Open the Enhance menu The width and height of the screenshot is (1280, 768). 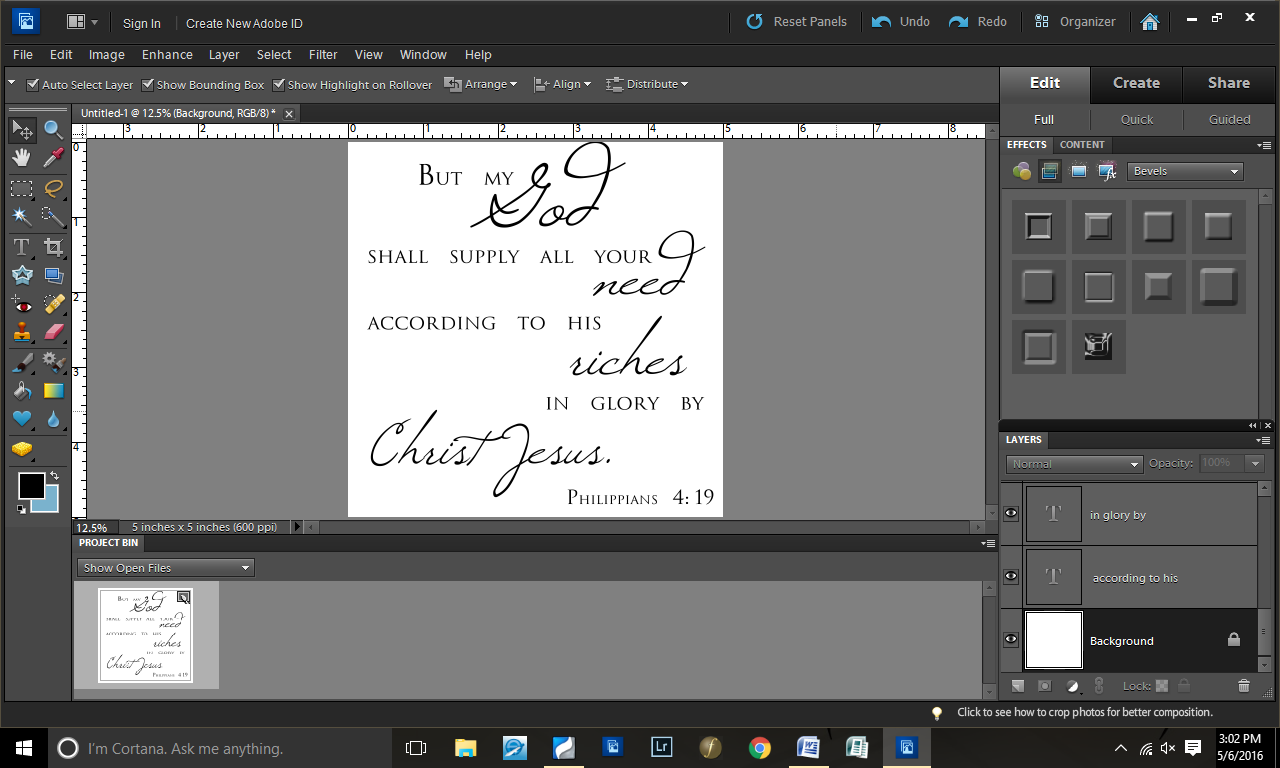(x=167, y=55)
